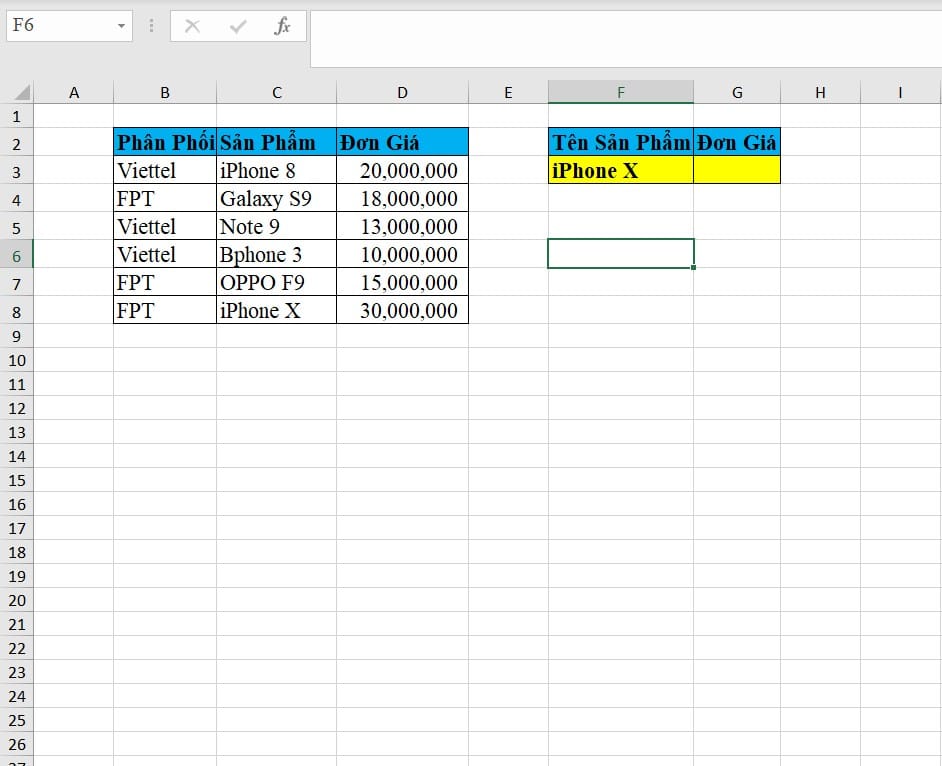Select column F header

pos(621,93)
